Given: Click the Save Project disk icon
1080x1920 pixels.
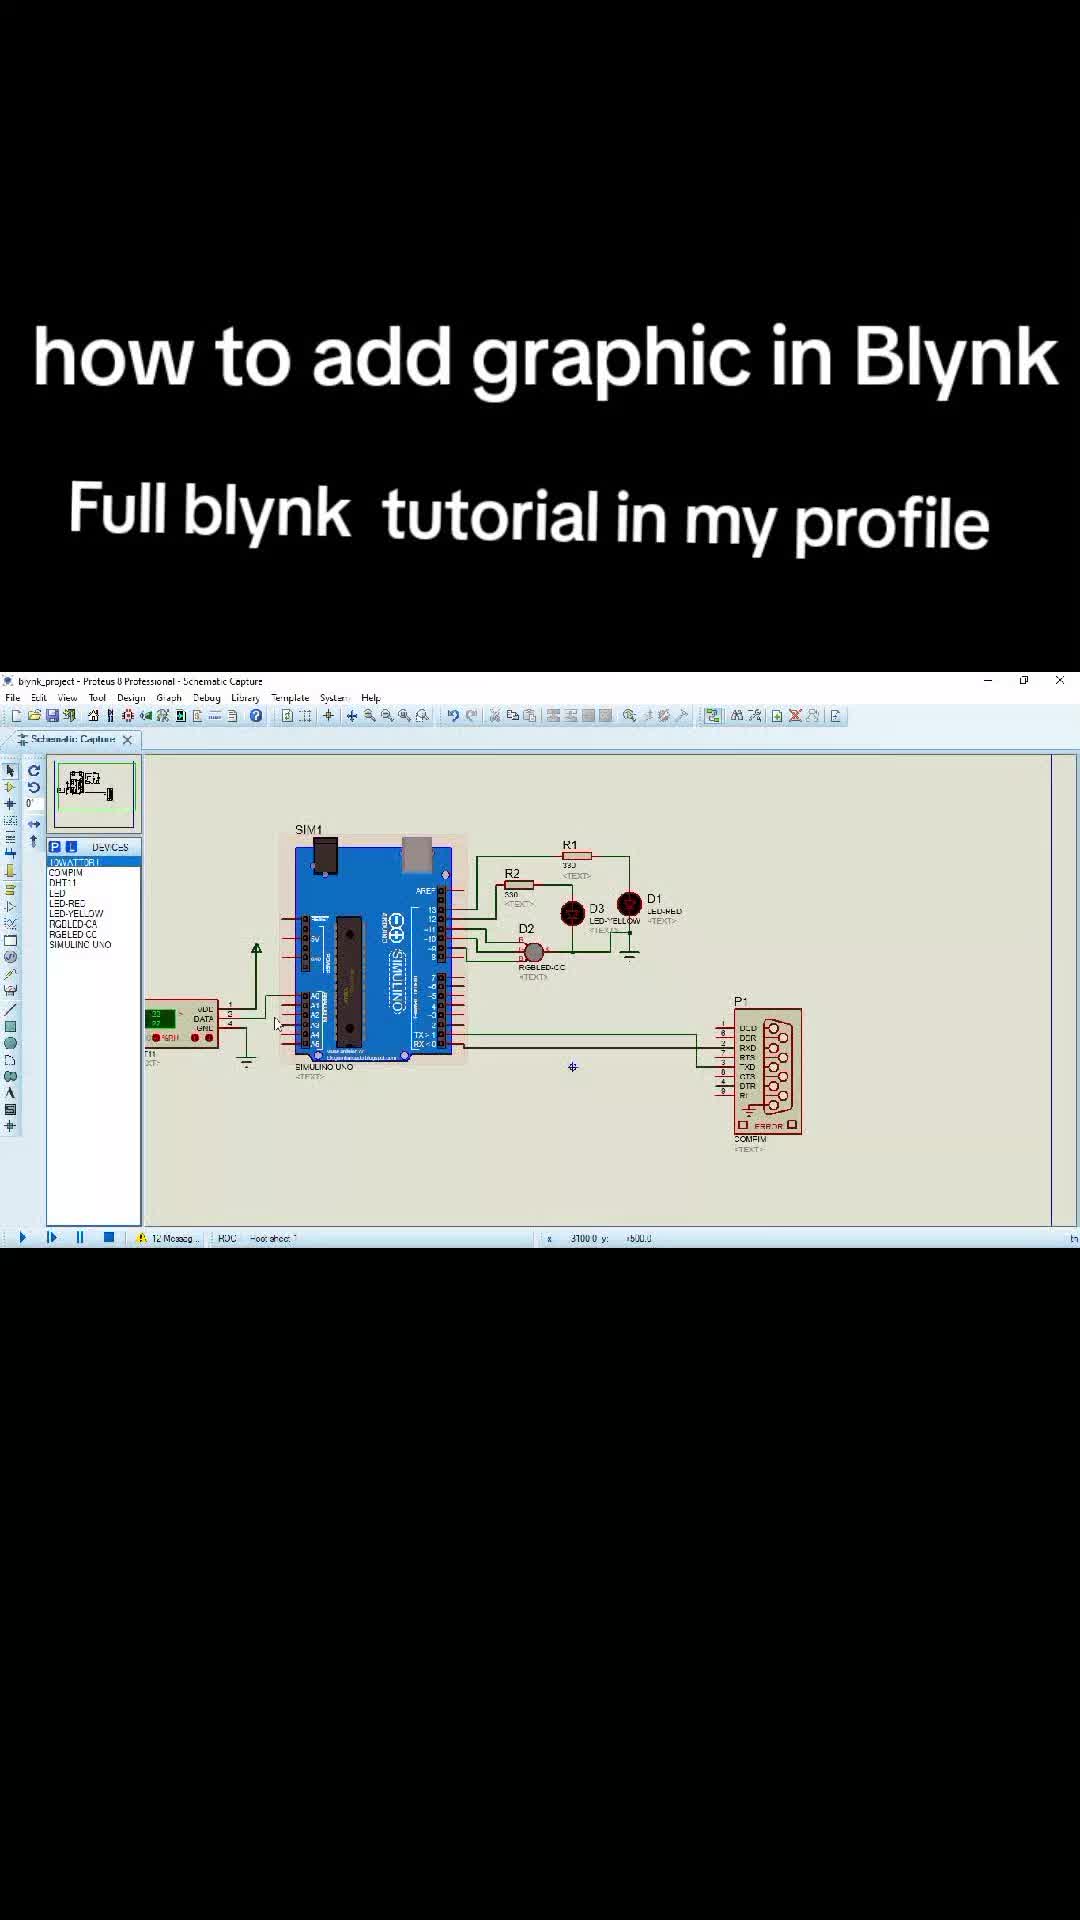Looking at the screenshot, I should (x=52, y=715).
